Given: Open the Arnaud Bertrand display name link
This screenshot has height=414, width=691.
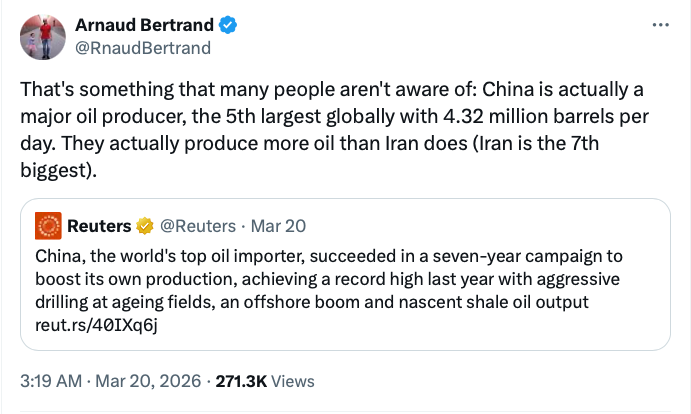Looking at the screenshot, I should pyautogui.click(x=144, y=25).
